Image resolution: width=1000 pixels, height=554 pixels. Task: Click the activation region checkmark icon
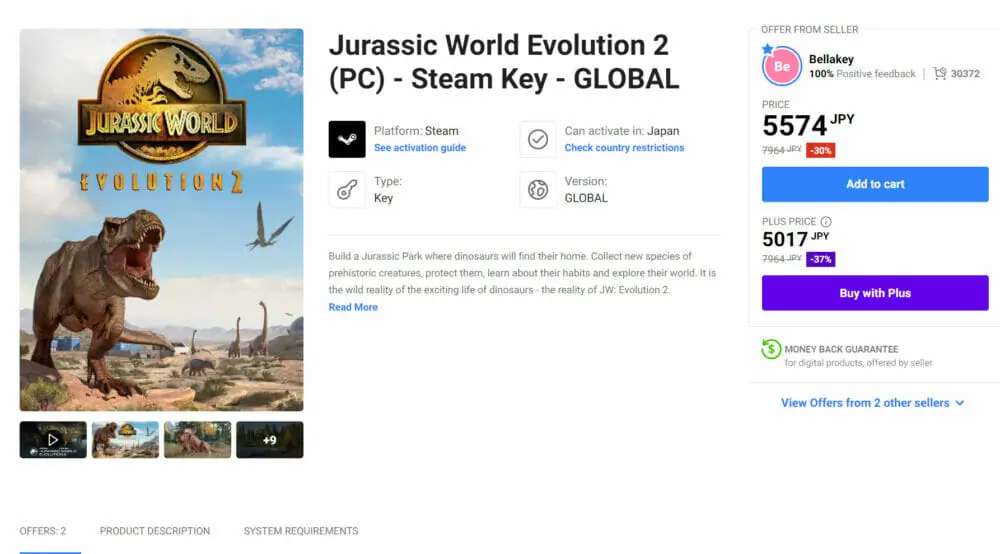pos(538,139)
